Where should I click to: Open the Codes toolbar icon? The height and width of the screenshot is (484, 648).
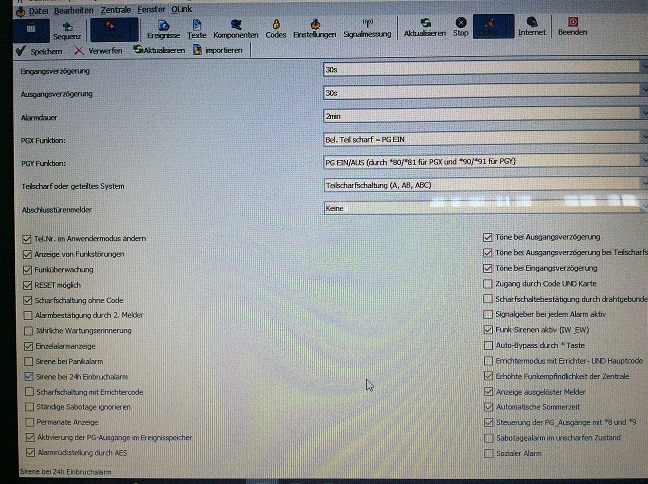click(276, 27)
